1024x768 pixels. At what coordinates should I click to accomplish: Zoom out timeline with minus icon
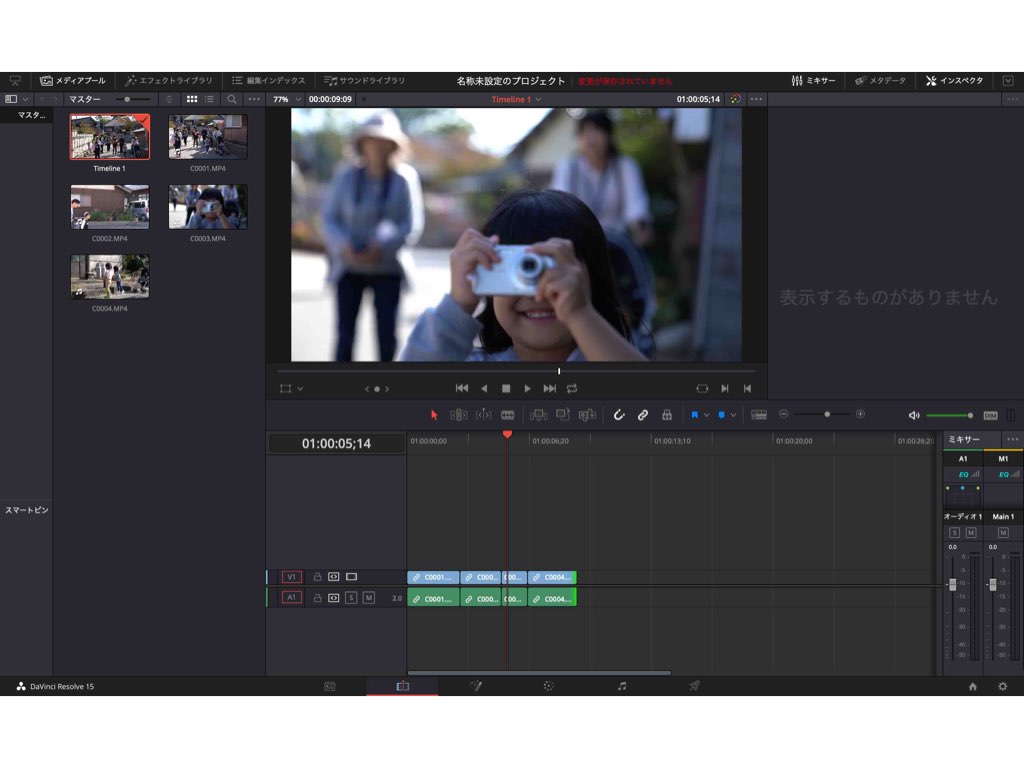[784, 414]
